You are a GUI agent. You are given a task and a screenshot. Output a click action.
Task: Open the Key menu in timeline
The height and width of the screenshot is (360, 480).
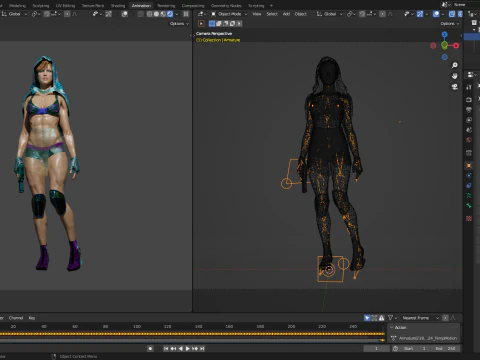coord(32,318)
